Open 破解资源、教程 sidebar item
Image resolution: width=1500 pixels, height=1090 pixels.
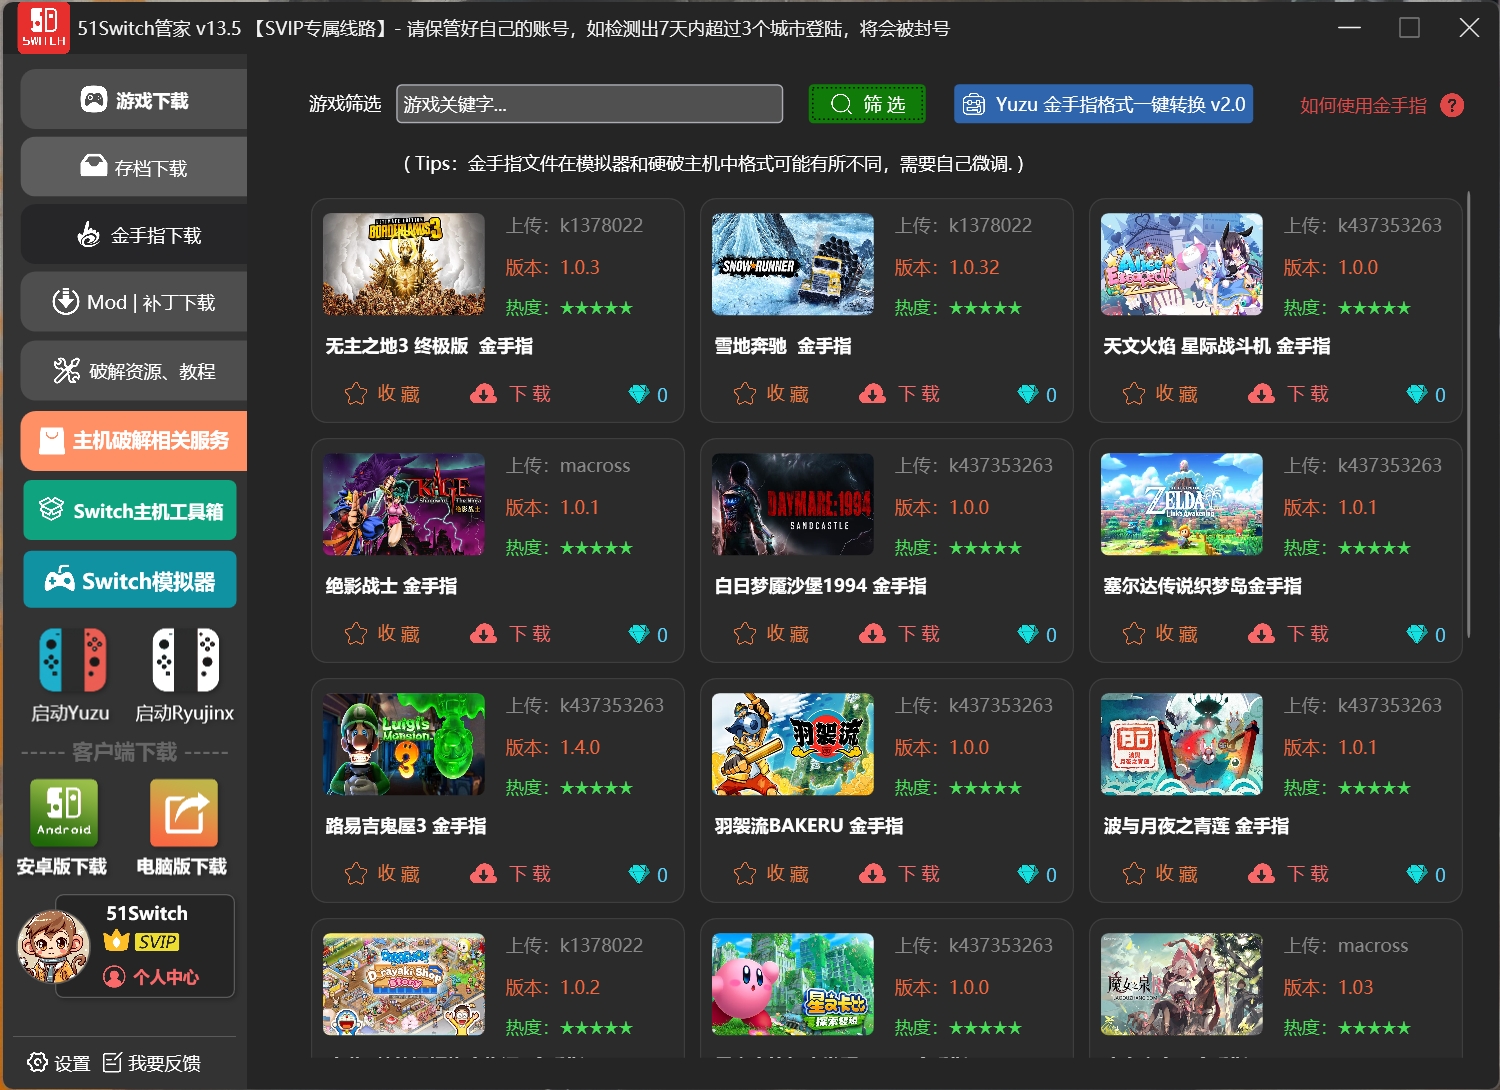click(x=134, y=371)
